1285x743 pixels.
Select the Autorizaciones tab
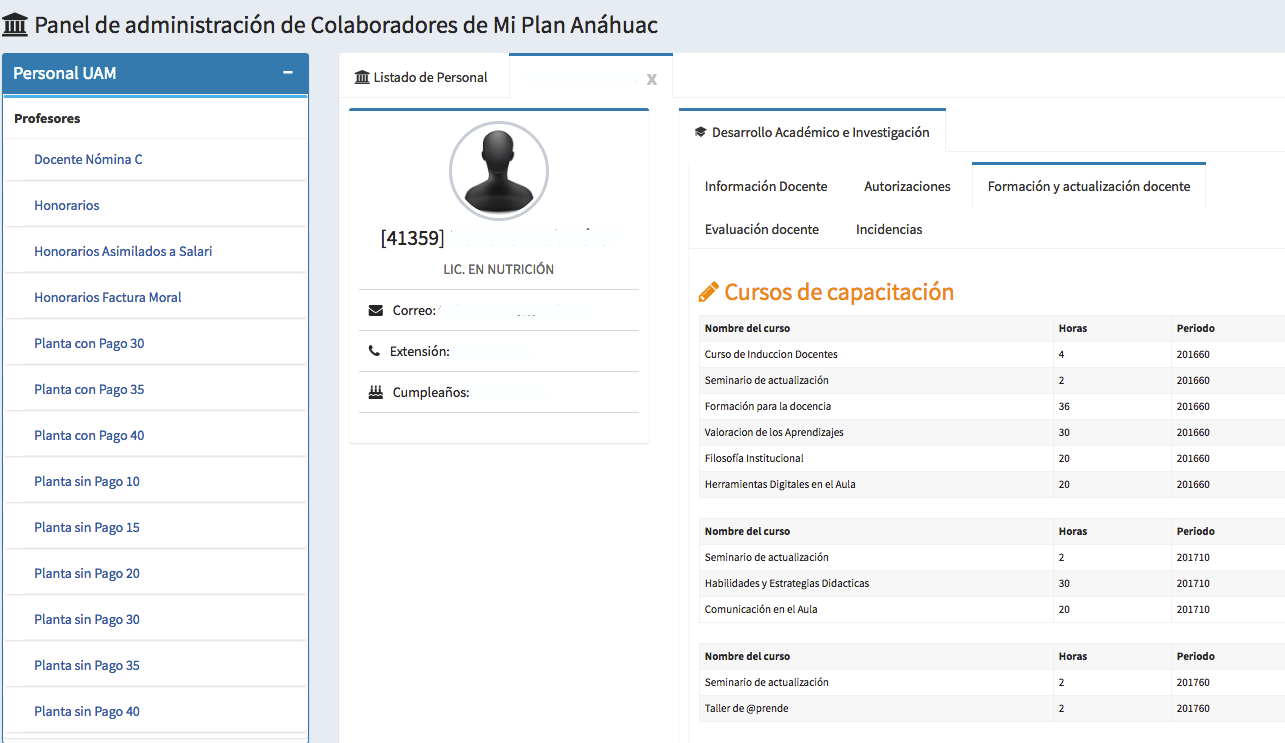pos(907,186)
